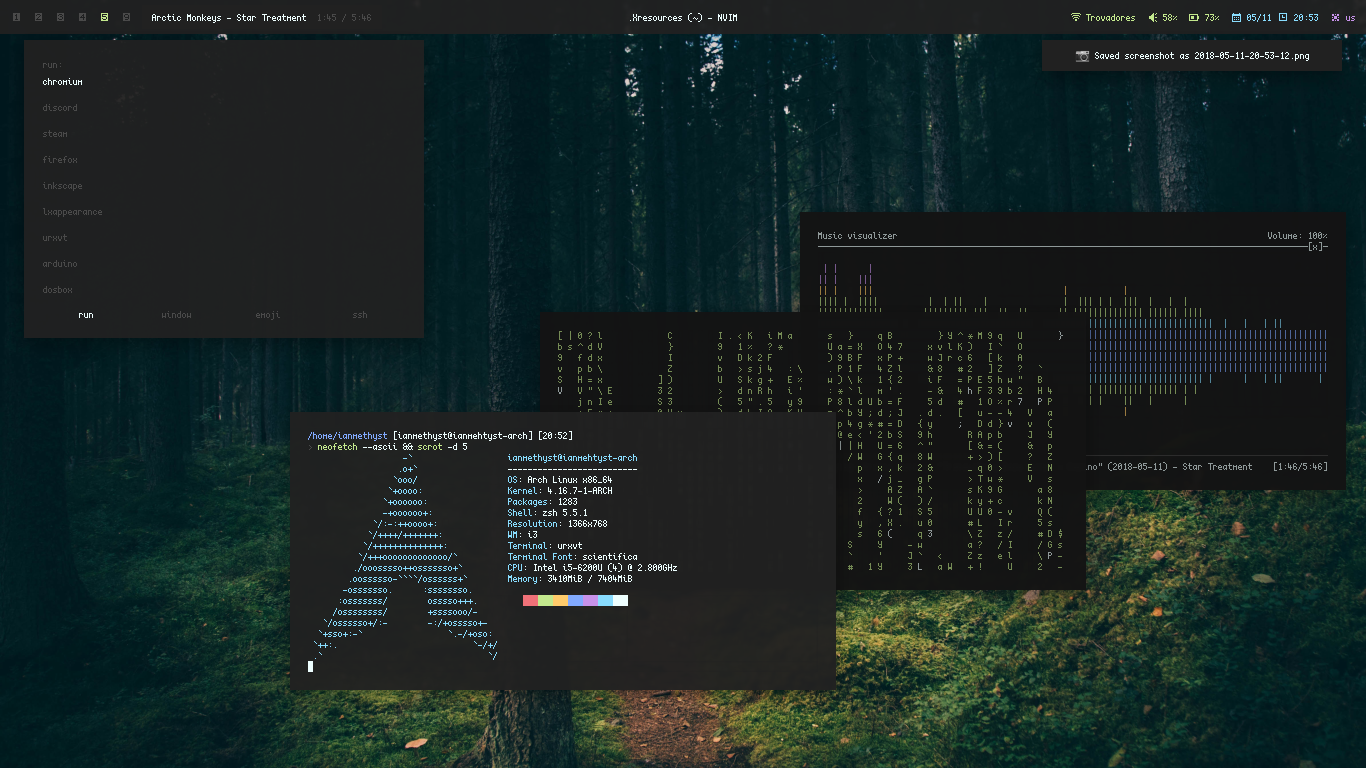
Task: Select the highlighted workspace 5 indicator
Action: coord(104,18)
